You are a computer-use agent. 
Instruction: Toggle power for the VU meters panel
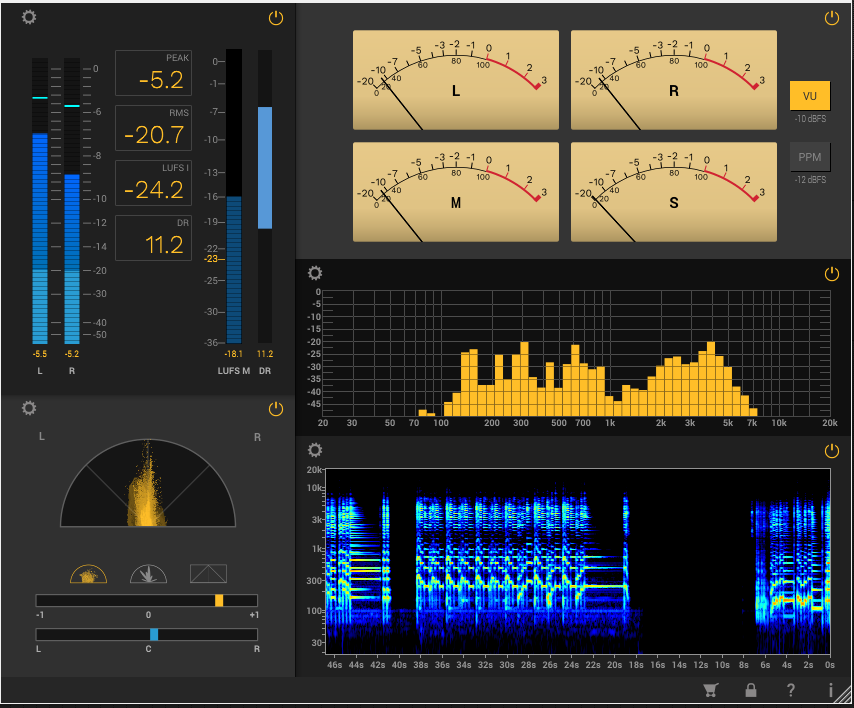coord(831,18)
